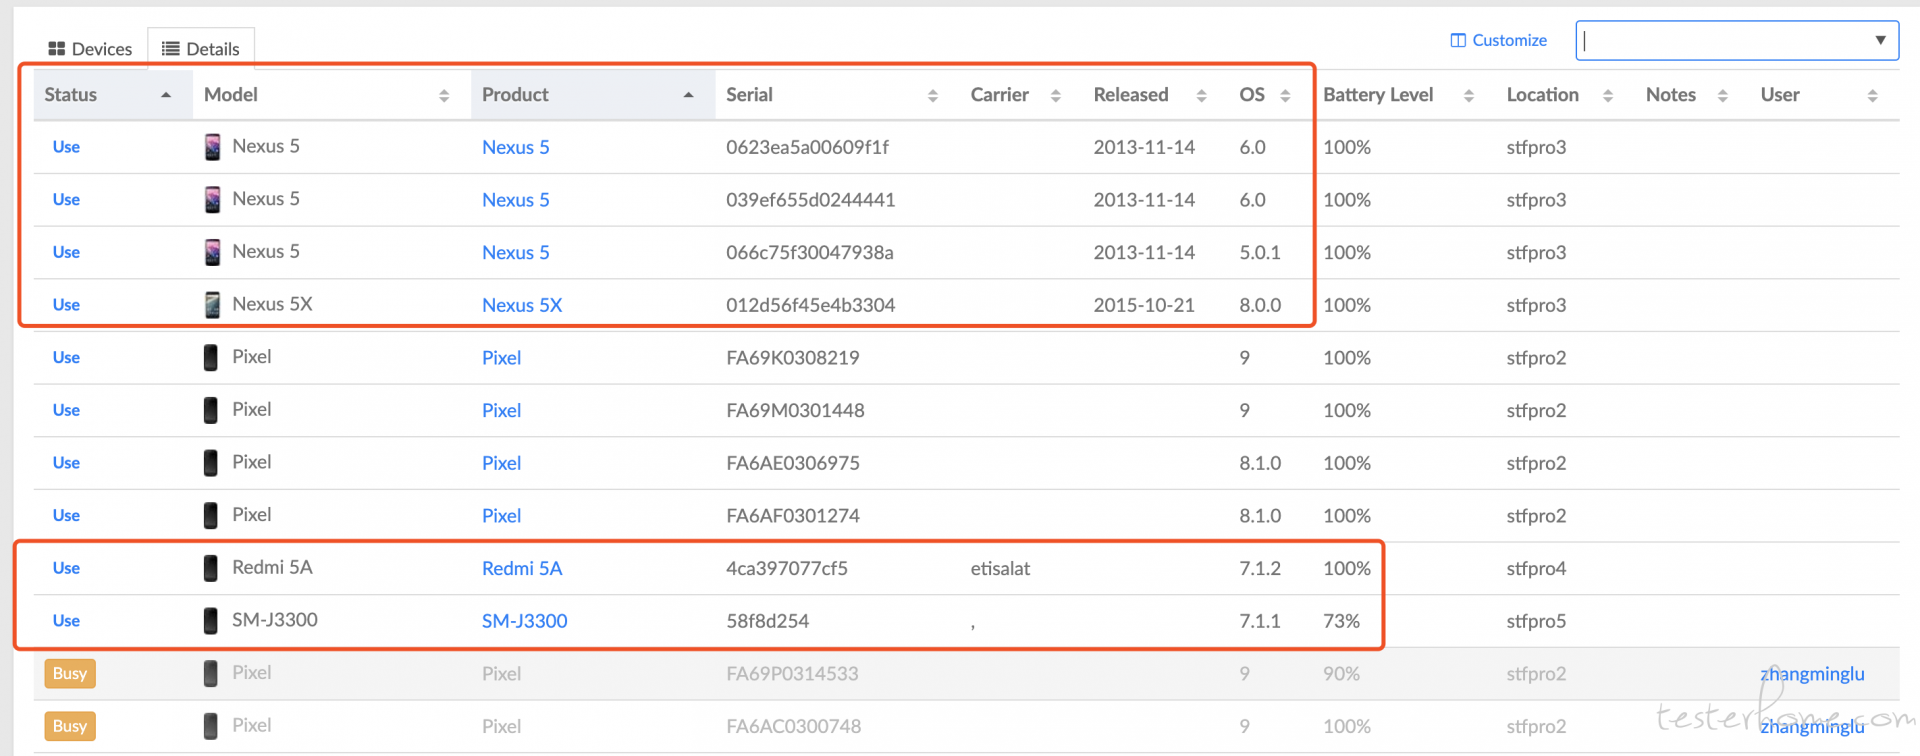Select the serial 58f8d254 cell
Screen dimensions: 1920x756
click(x=768, y=621)
